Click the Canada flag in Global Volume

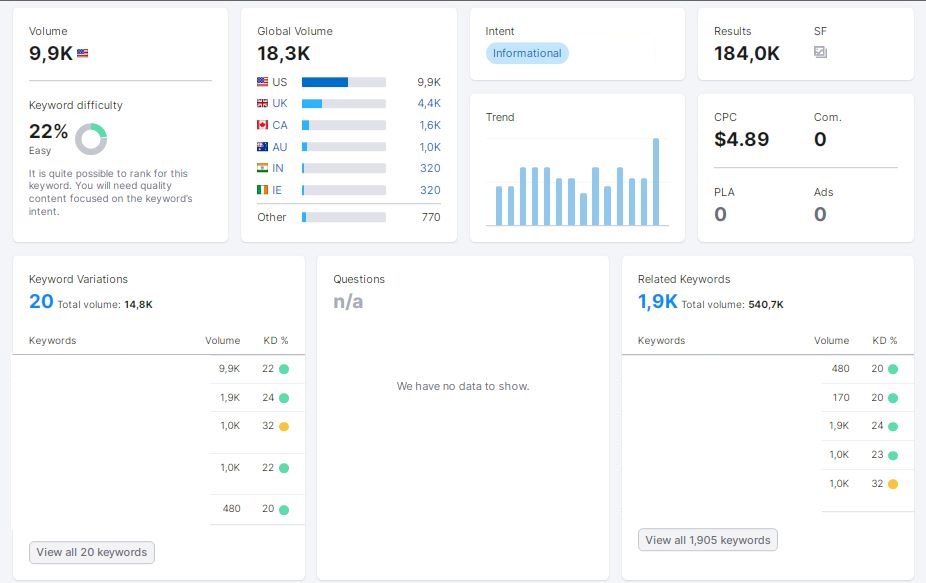(x=262, y=125)
